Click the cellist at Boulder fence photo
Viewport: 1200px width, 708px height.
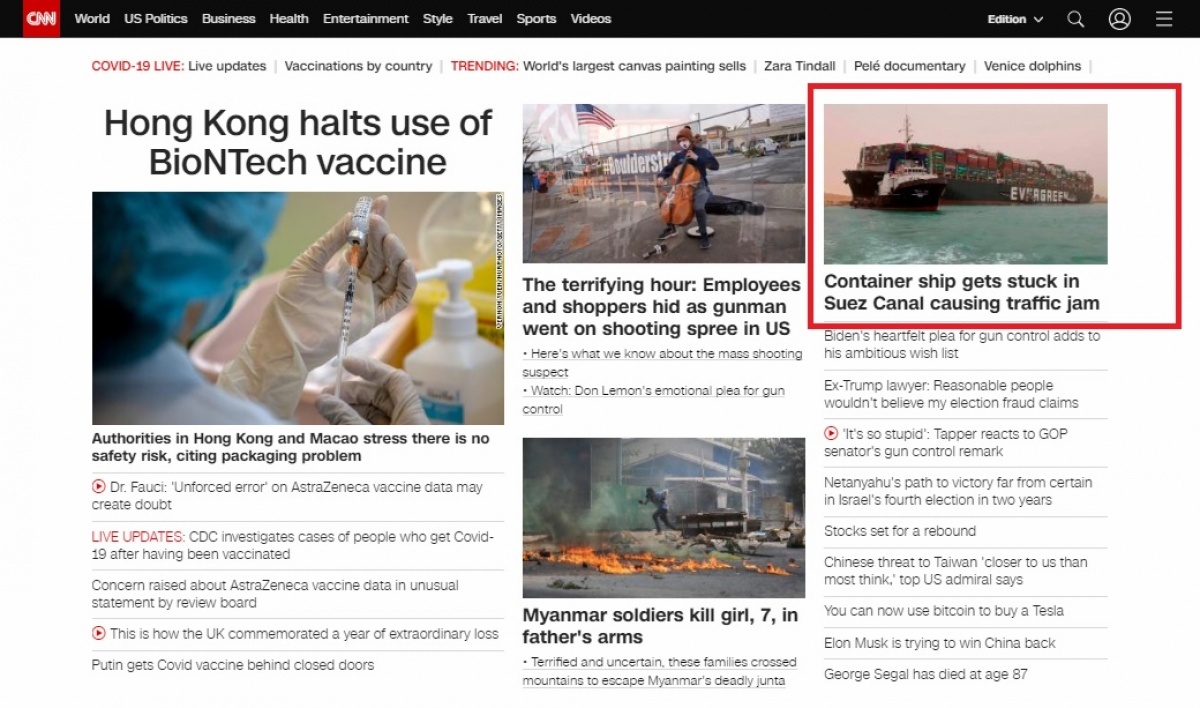pos(664,184)
